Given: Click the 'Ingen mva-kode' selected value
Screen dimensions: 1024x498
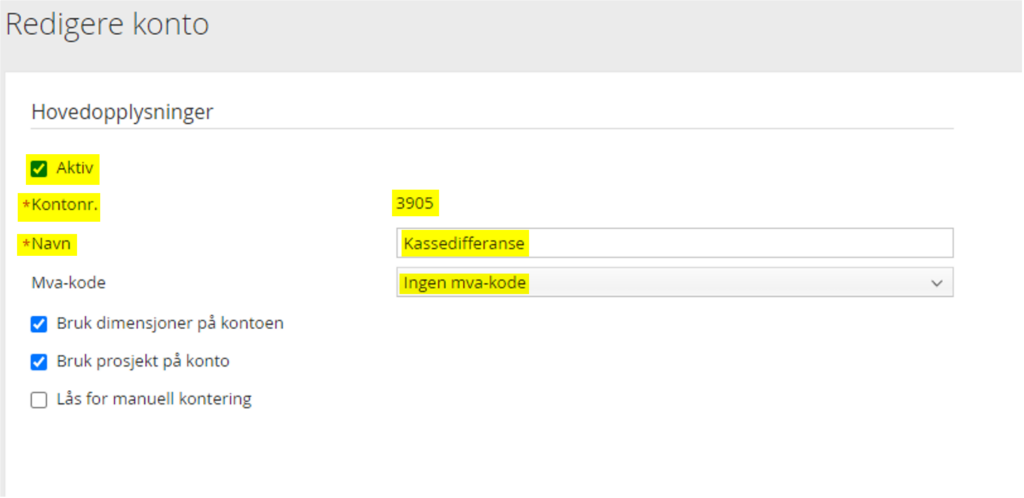Looking at the screenshot, I should tap(464, 283).
